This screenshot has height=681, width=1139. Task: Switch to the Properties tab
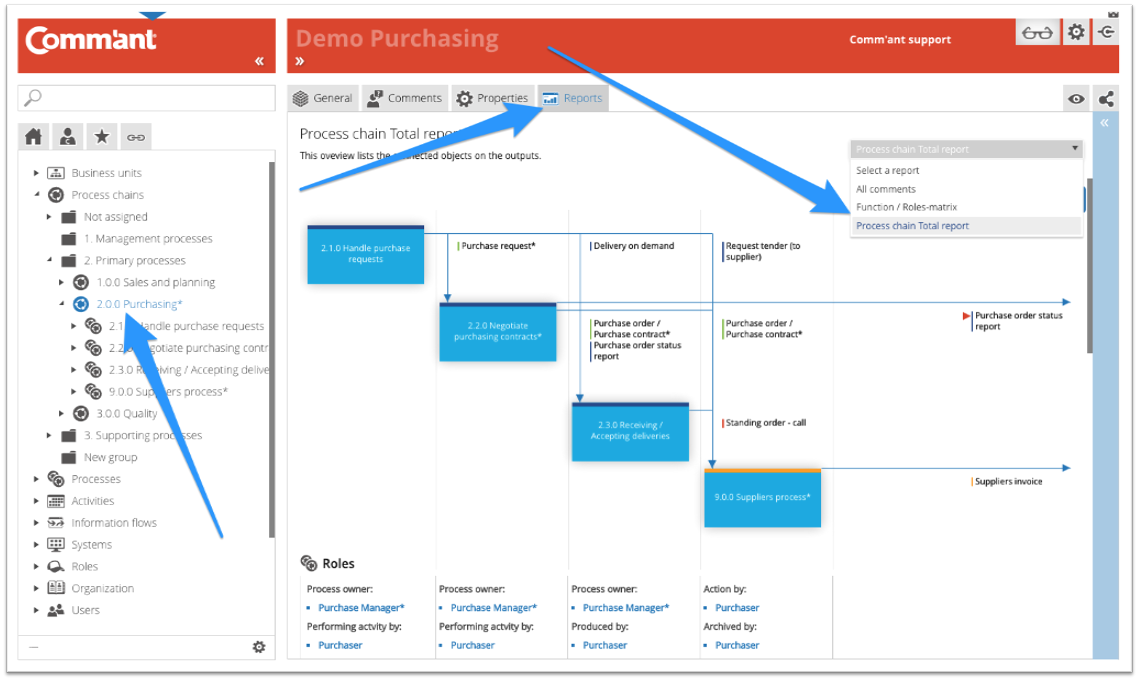pyautogui.click(x=493, y=98)
